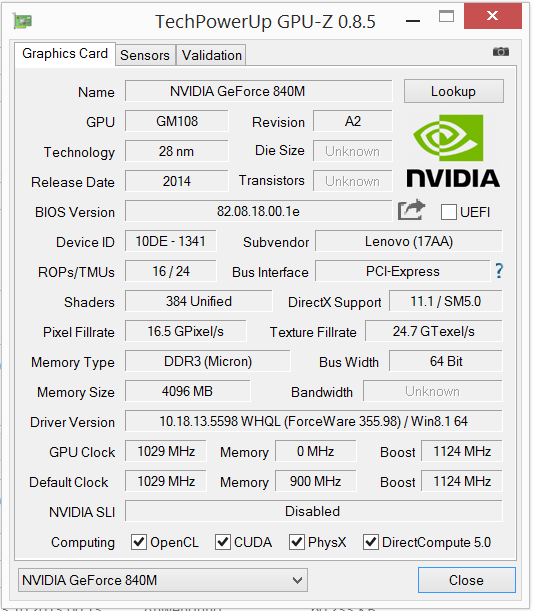534x611 pixels.
Task: Switch to the Sensors tab
Action: point(145,55)
